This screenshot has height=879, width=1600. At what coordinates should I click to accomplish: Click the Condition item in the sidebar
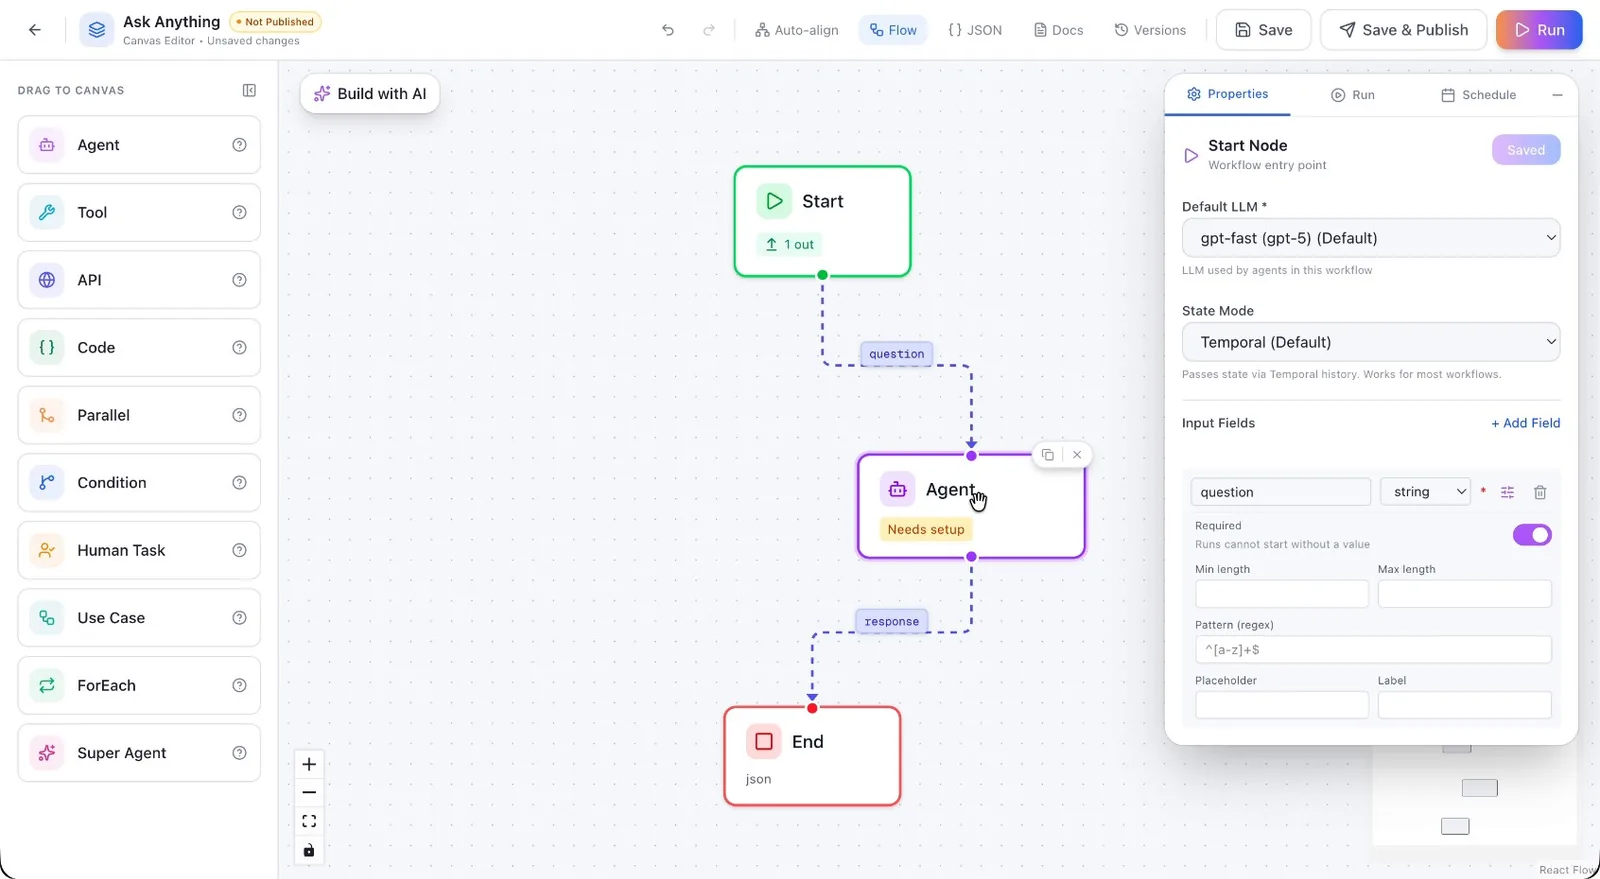click(x=139, y=483)
